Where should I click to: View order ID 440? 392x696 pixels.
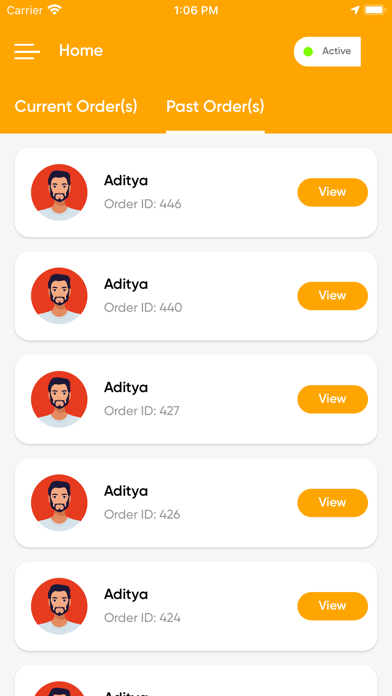coord(333,296)
